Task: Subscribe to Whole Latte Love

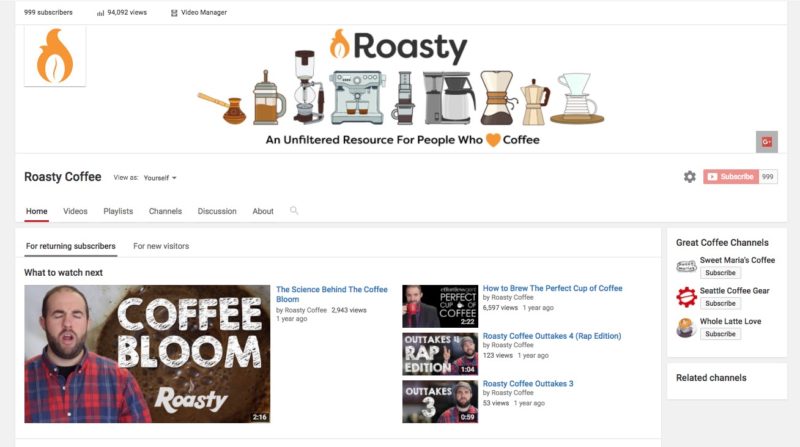Action: 720,334
